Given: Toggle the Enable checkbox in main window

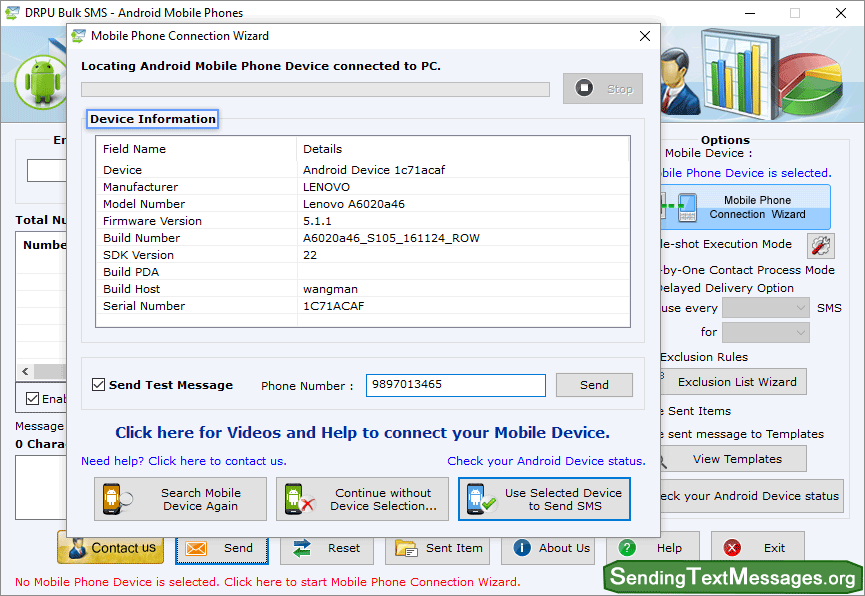Looking at the screenshot, I should tap(33, 398).
